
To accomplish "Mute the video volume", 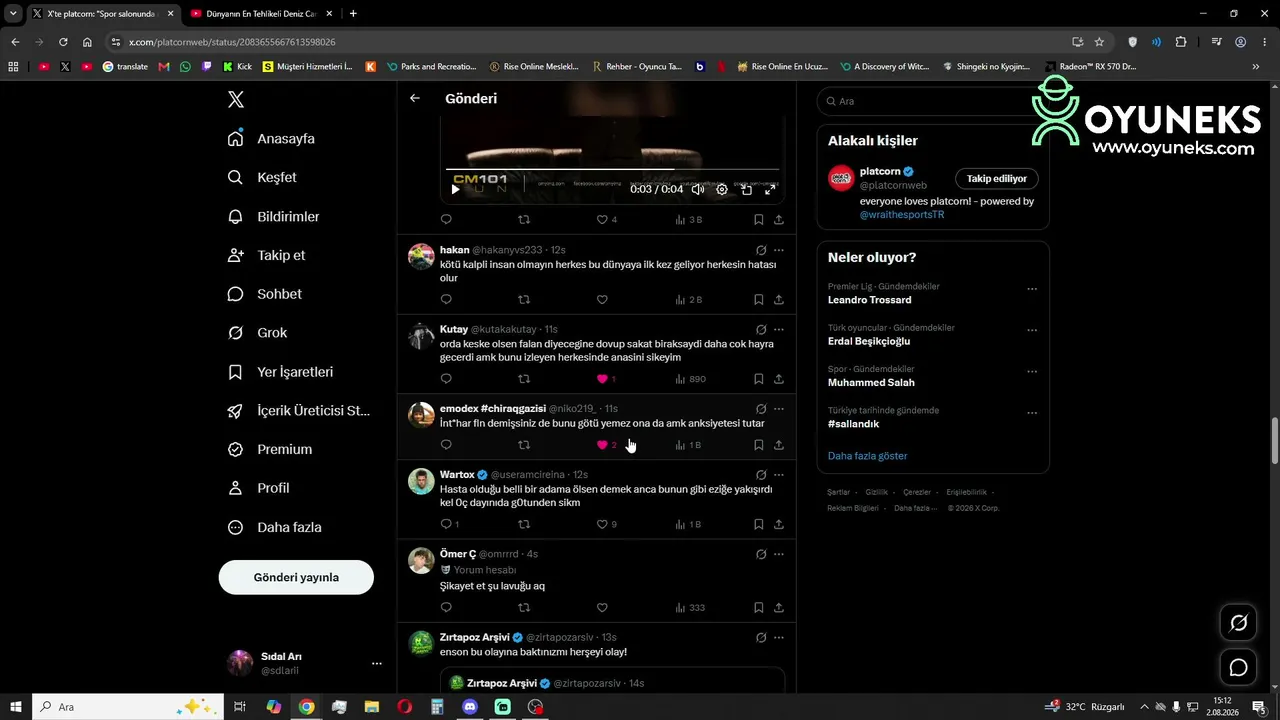I will click(698, 189).
